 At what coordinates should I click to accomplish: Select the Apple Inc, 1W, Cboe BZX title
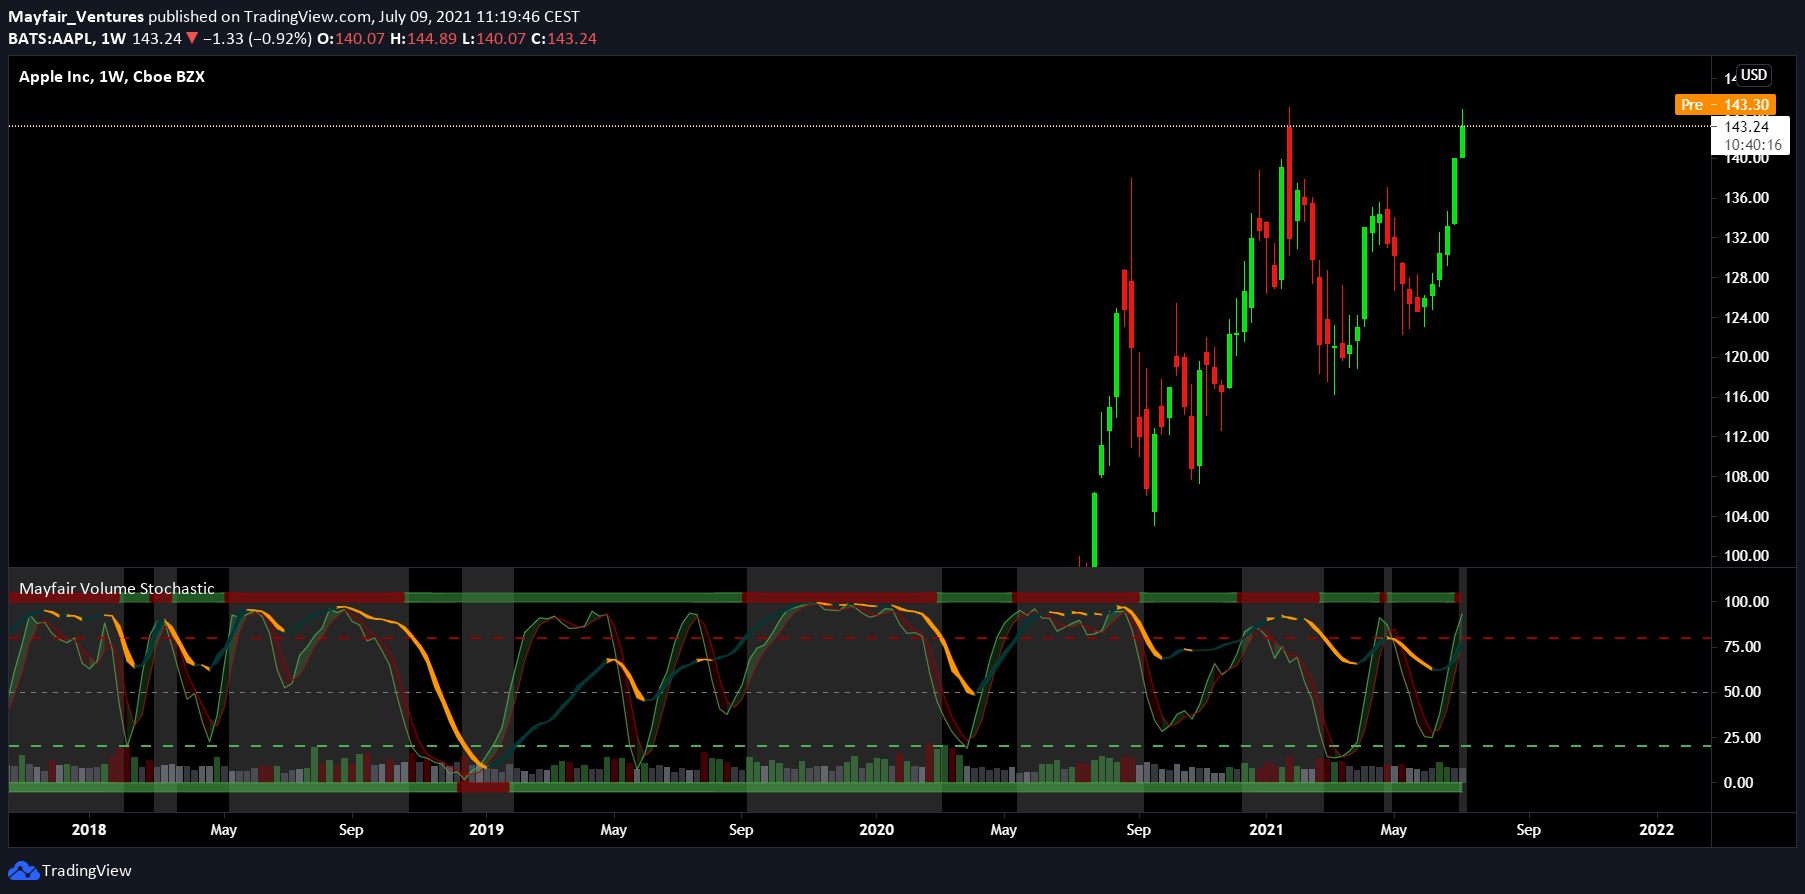112,77
